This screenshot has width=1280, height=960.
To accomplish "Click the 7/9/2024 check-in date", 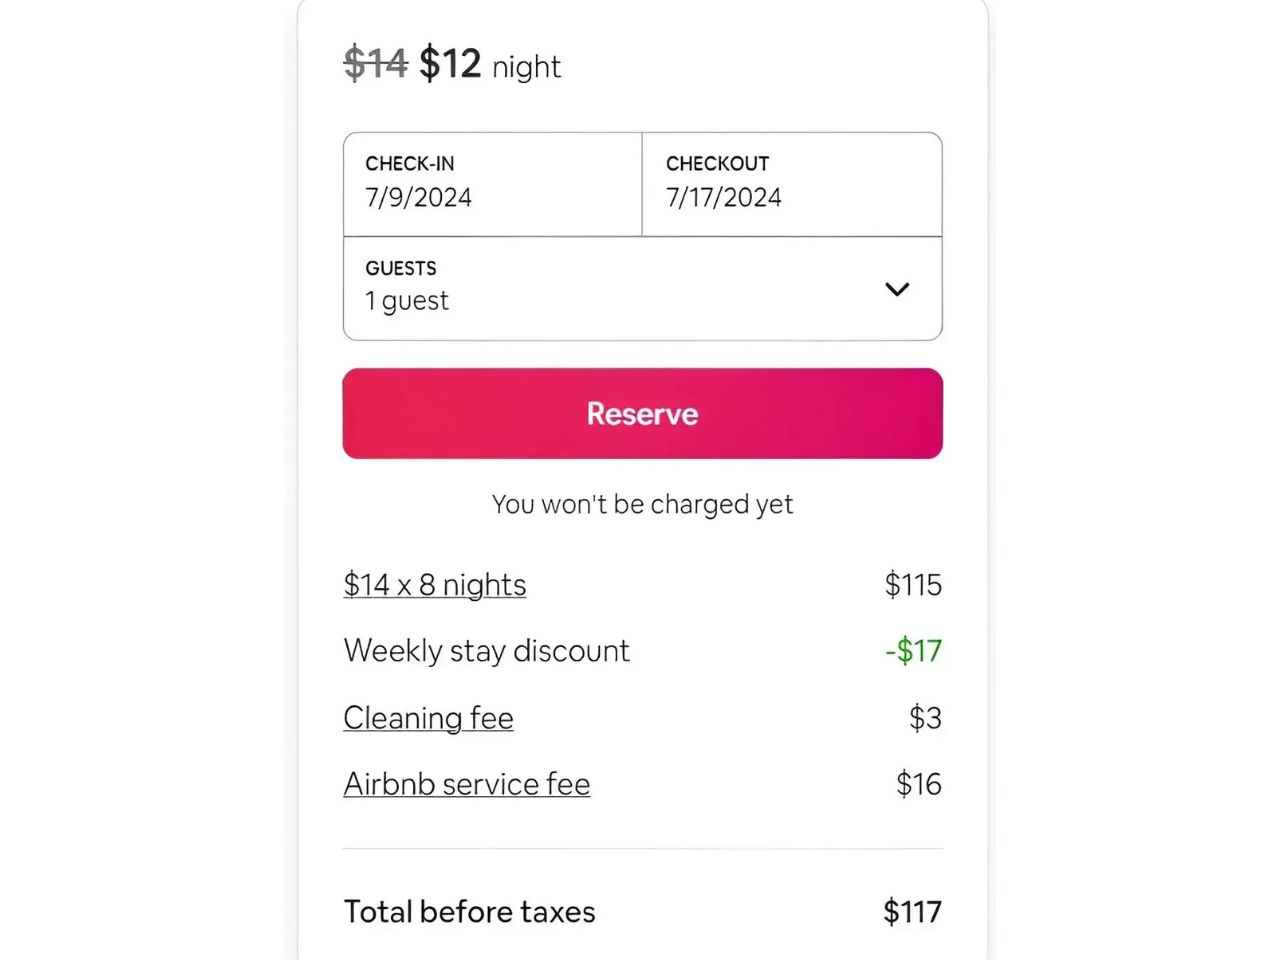I will [417, 197].
